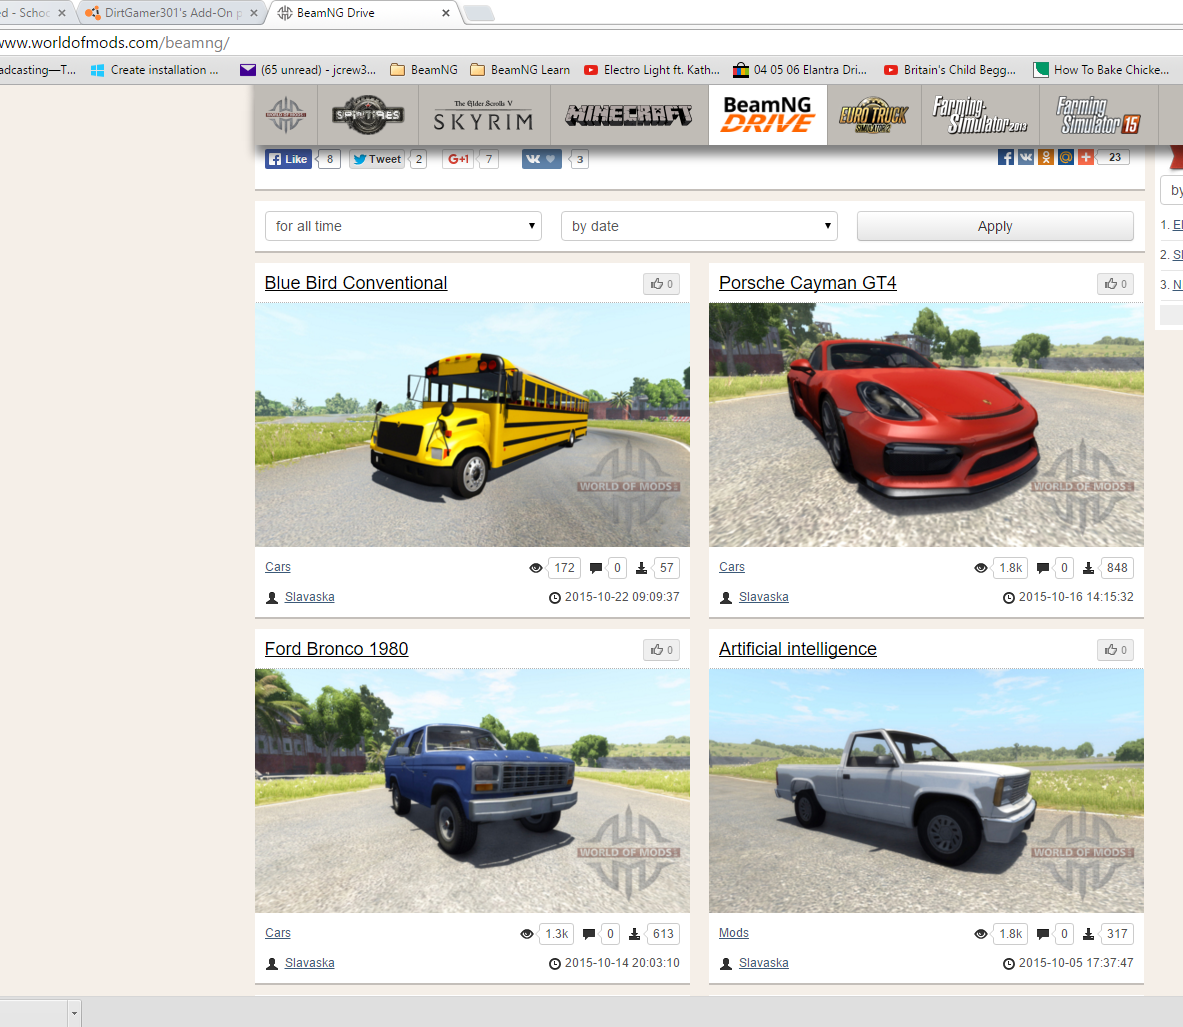Screen dimensions: 1183x1027
Task: Open Slavaska author link under Ford Bronco
Action: point(309,963)
